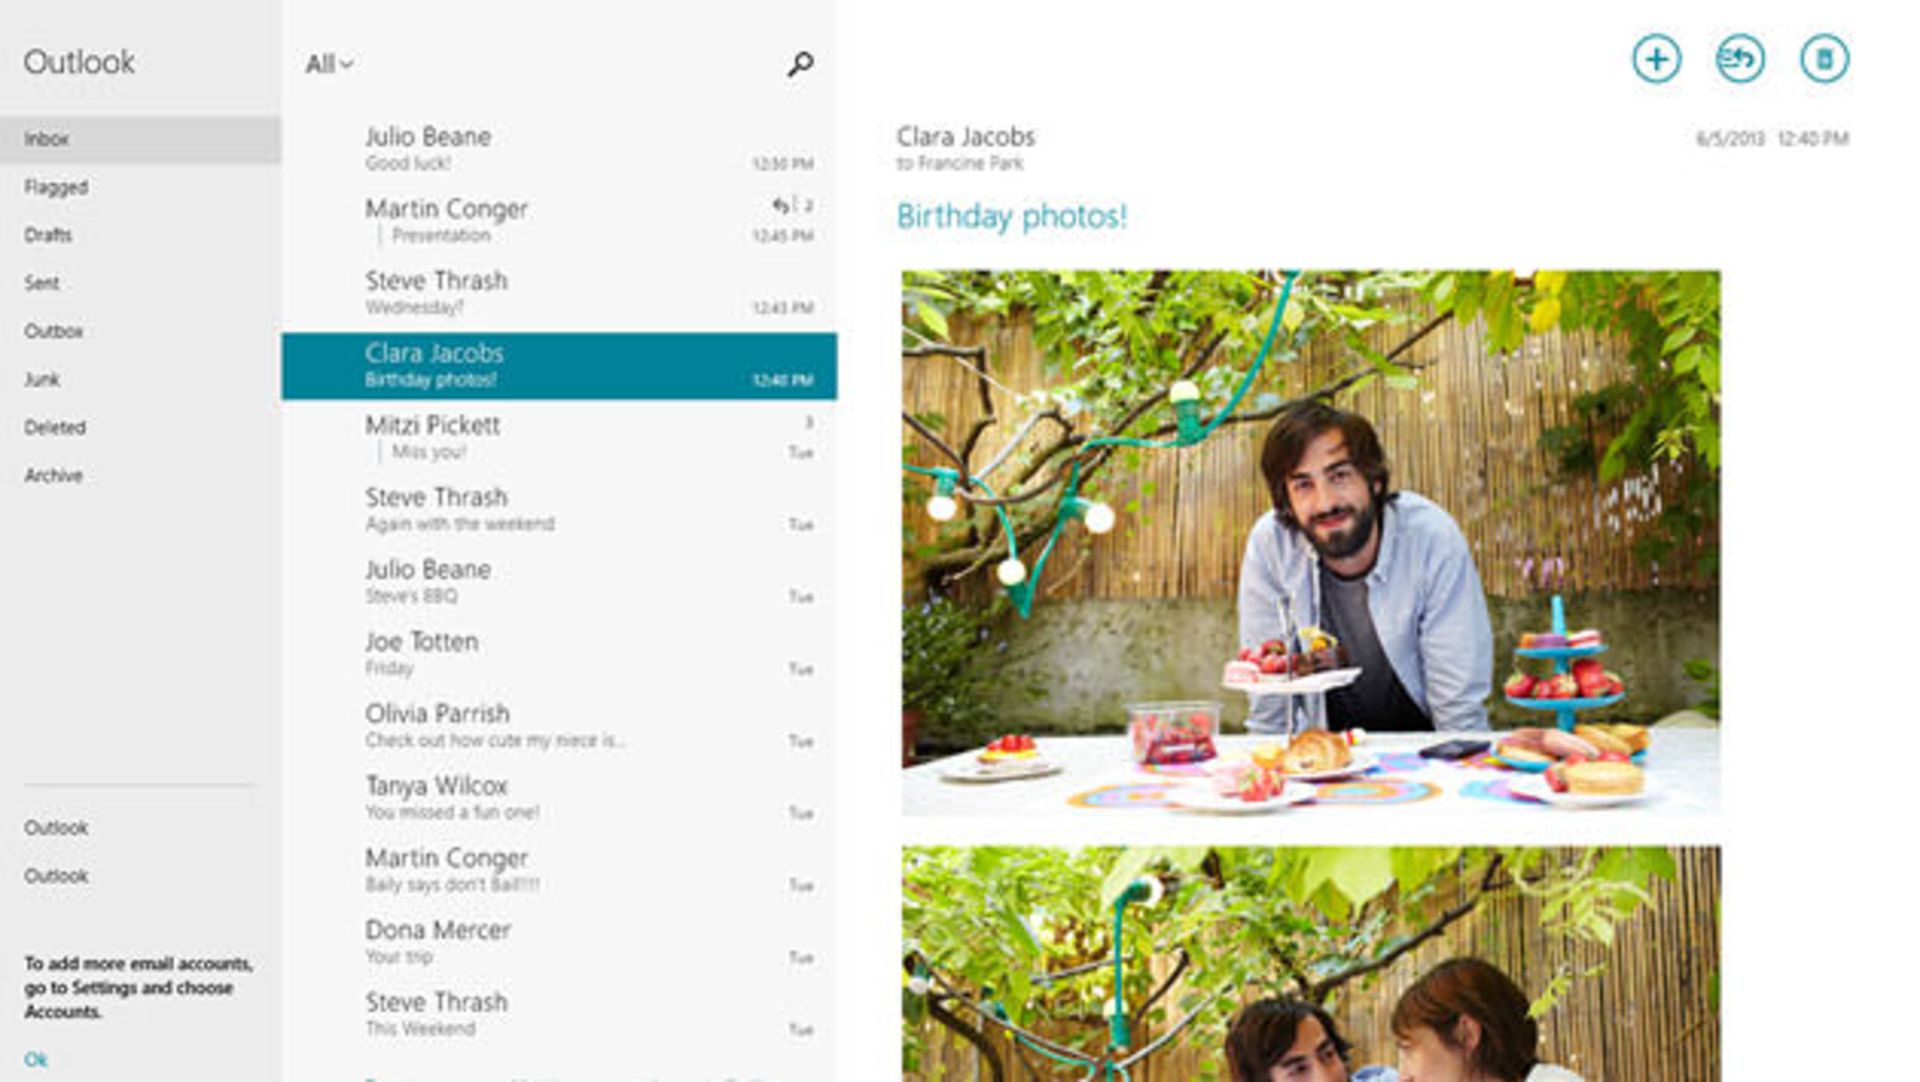The width and height of the screenshot is (1920, 1082).
Task: Click the search magnifier icon
Action: tap(800, 64)
